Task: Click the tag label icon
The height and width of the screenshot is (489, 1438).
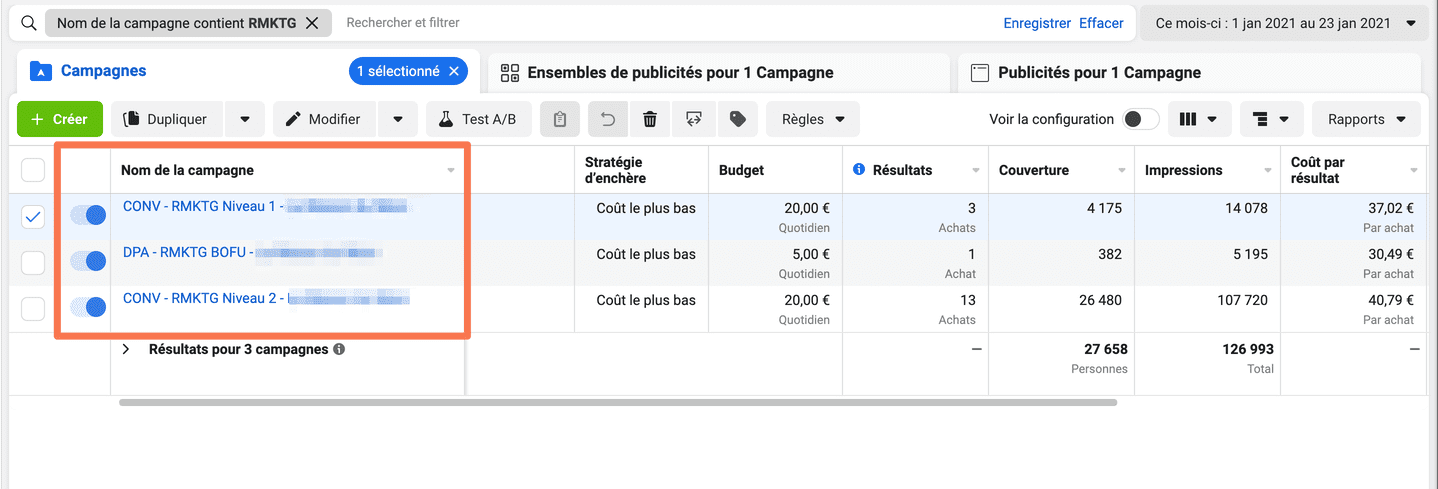Action: tap(738, 119)
